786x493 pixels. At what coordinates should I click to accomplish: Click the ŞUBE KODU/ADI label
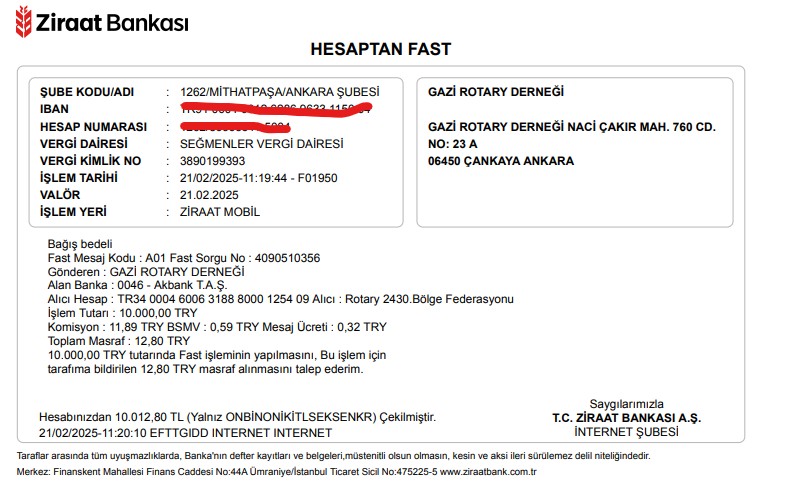pyautogui.click(x=87, y=92)
